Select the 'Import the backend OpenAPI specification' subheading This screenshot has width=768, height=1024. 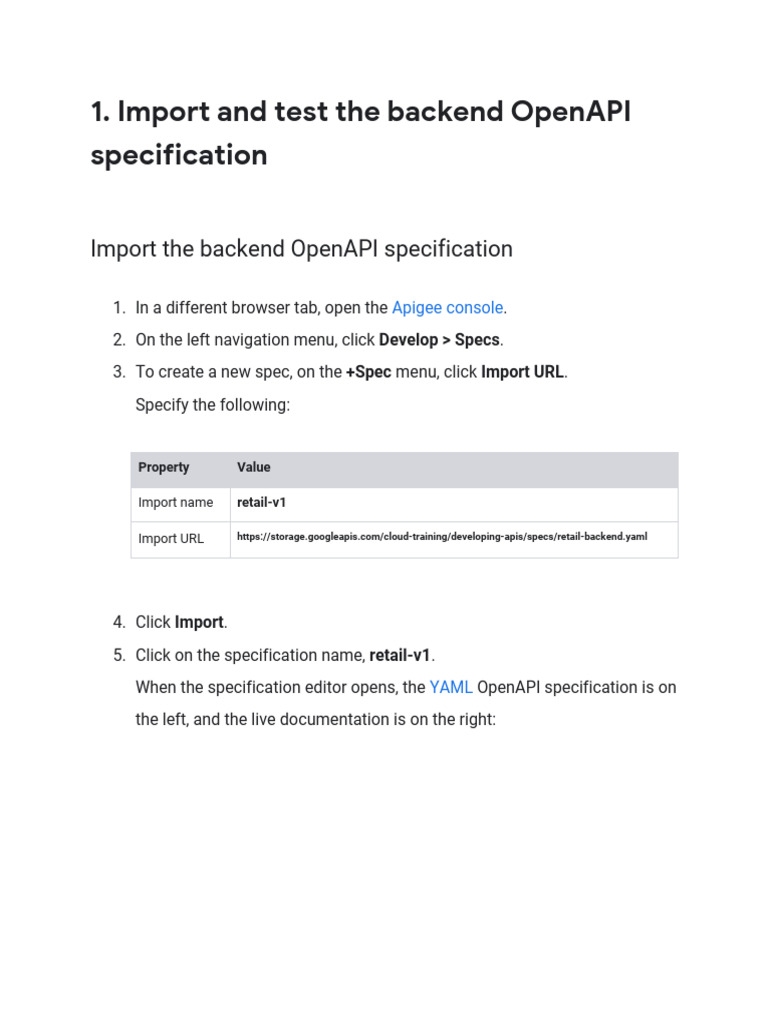[x=301, y=249]
